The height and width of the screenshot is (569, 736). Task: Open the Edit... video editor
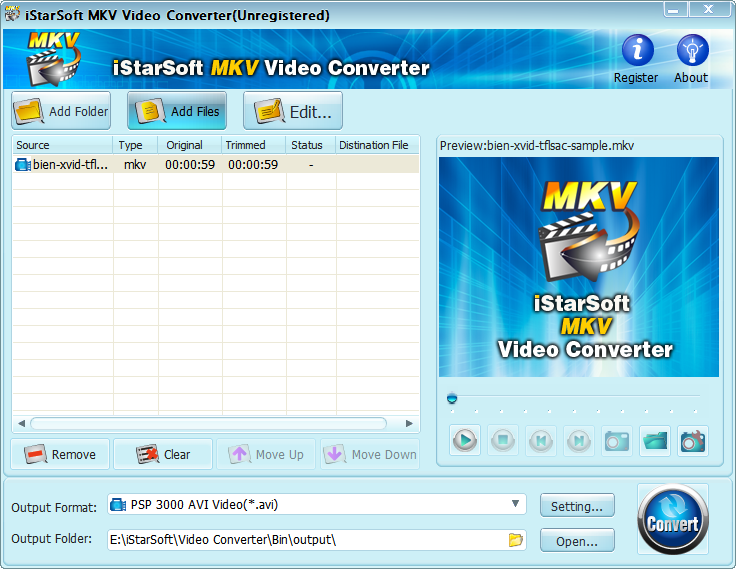(293, 111)
